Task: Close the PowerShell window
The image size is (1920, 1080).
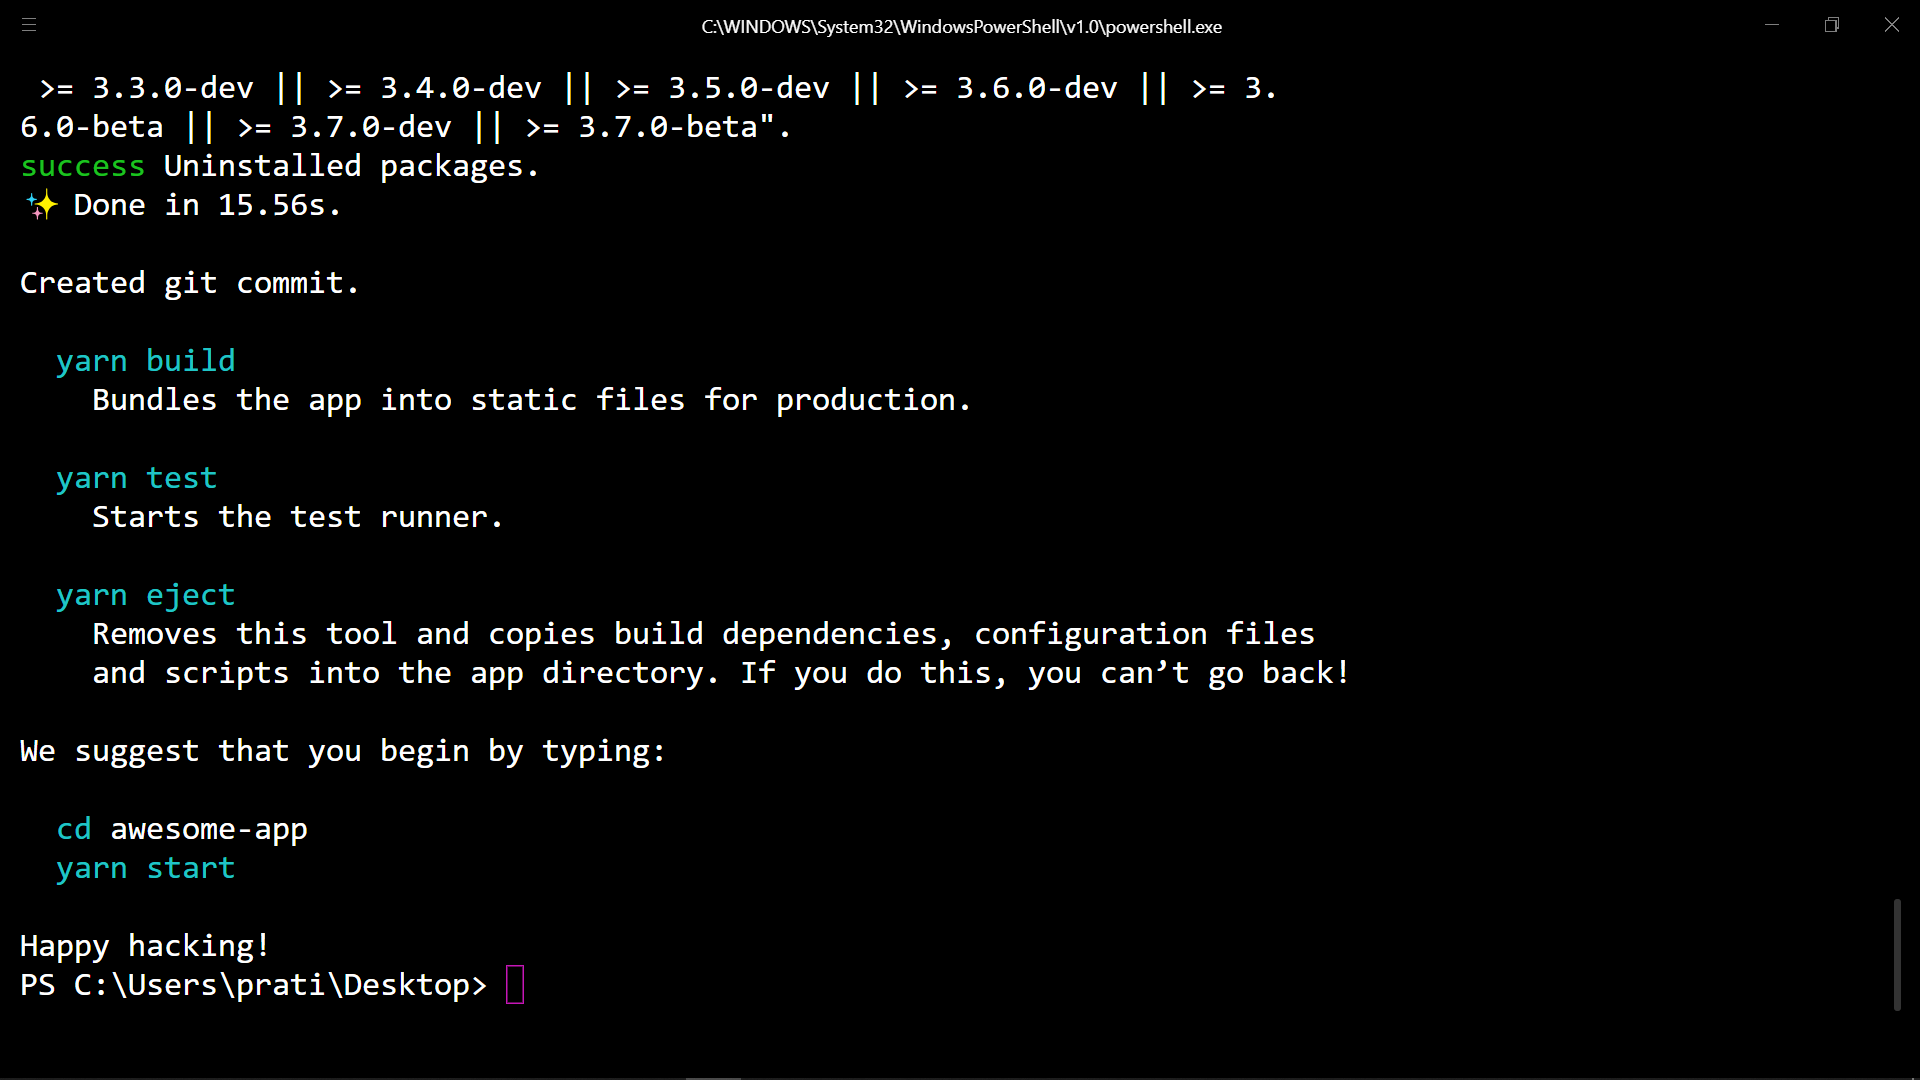Action: [x=1891, y=25]
